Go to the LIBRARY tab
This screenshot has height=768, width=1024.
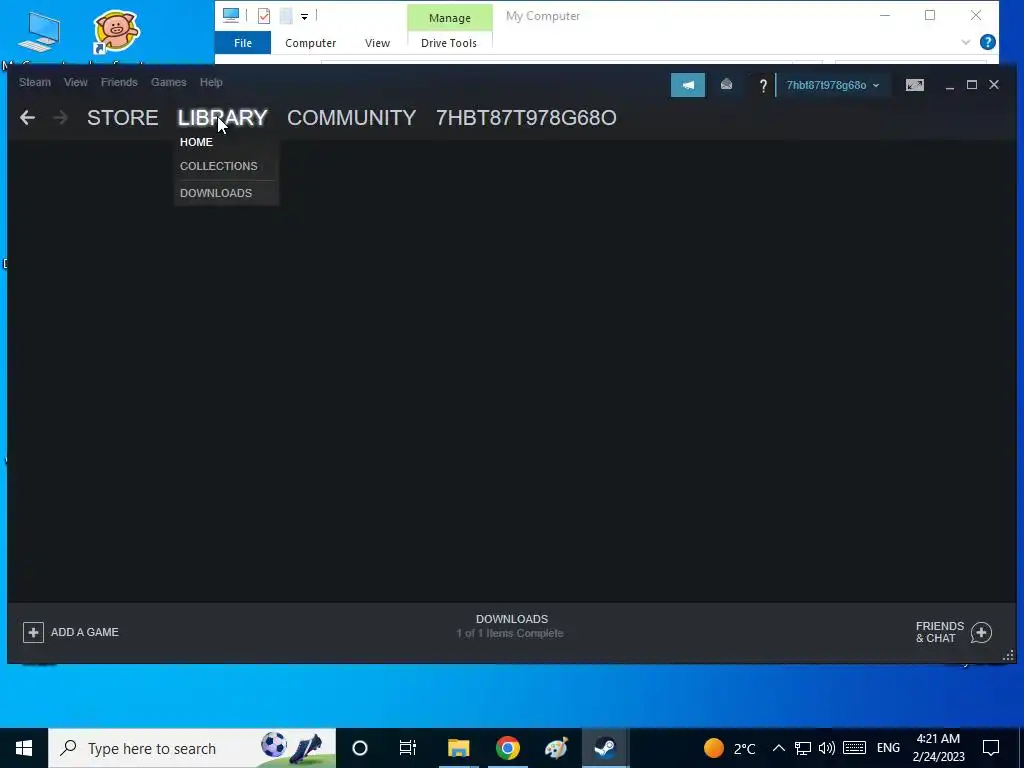click(223, 118)
